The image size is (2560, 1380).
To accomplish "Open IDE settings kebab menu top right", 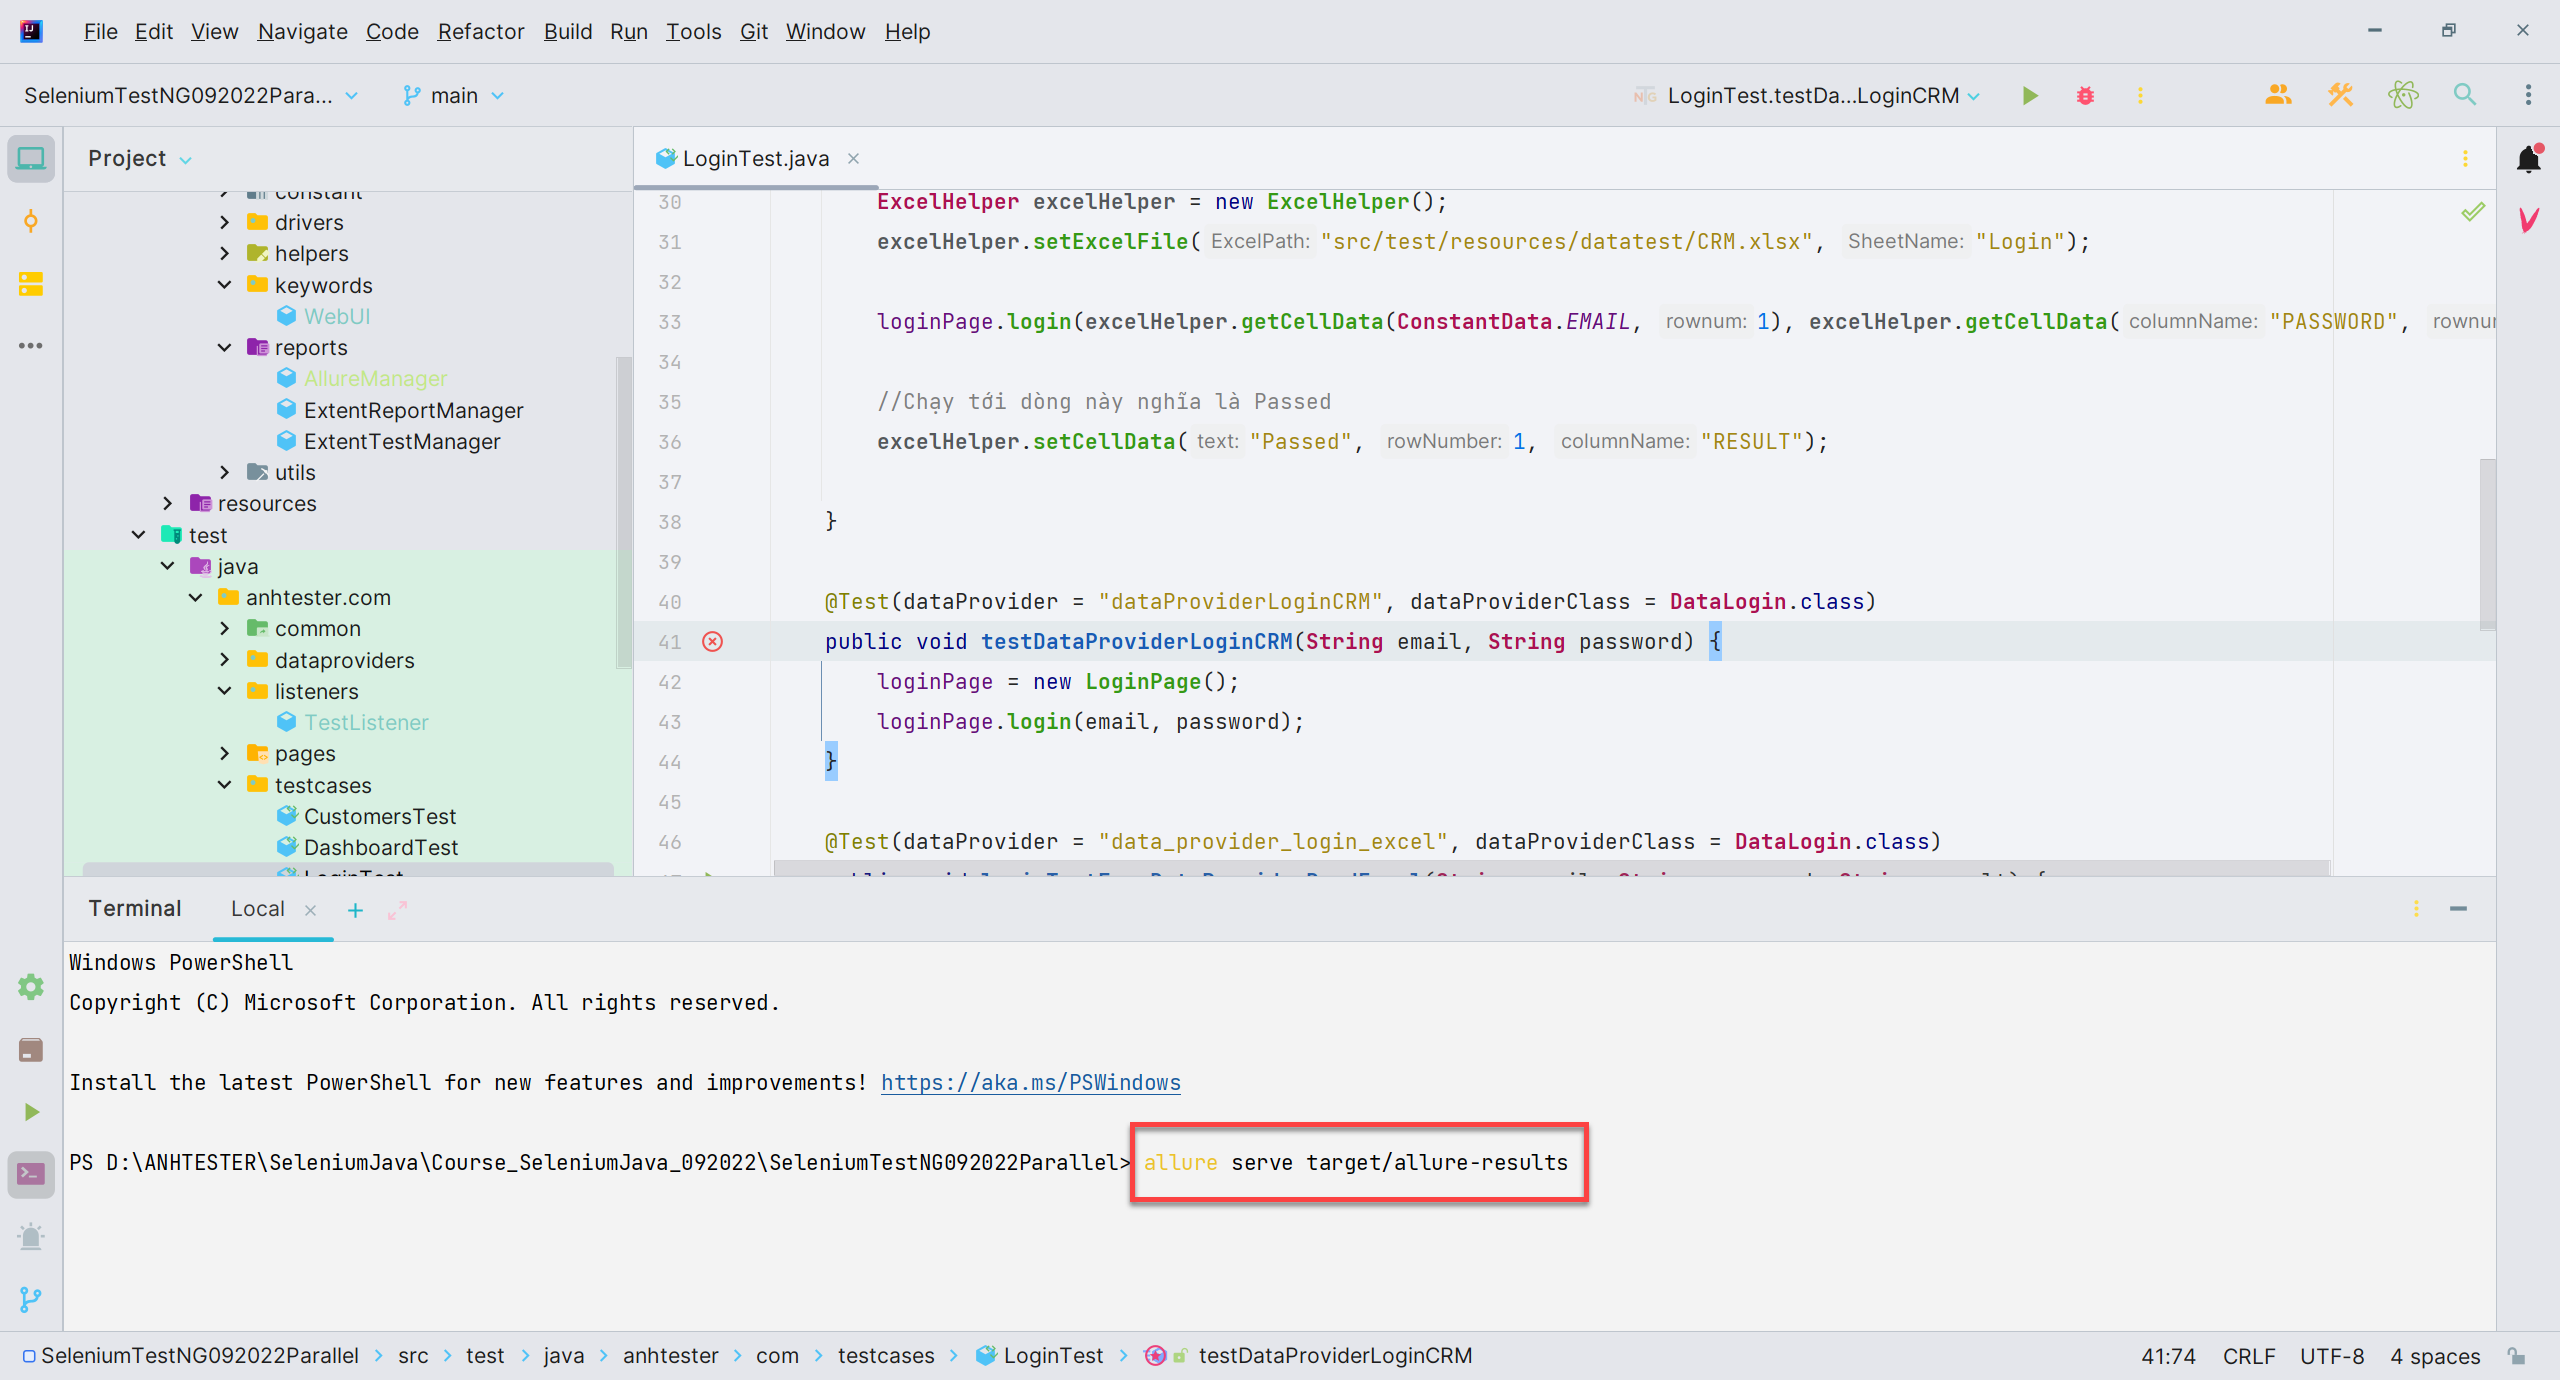I will [2528, 95].
